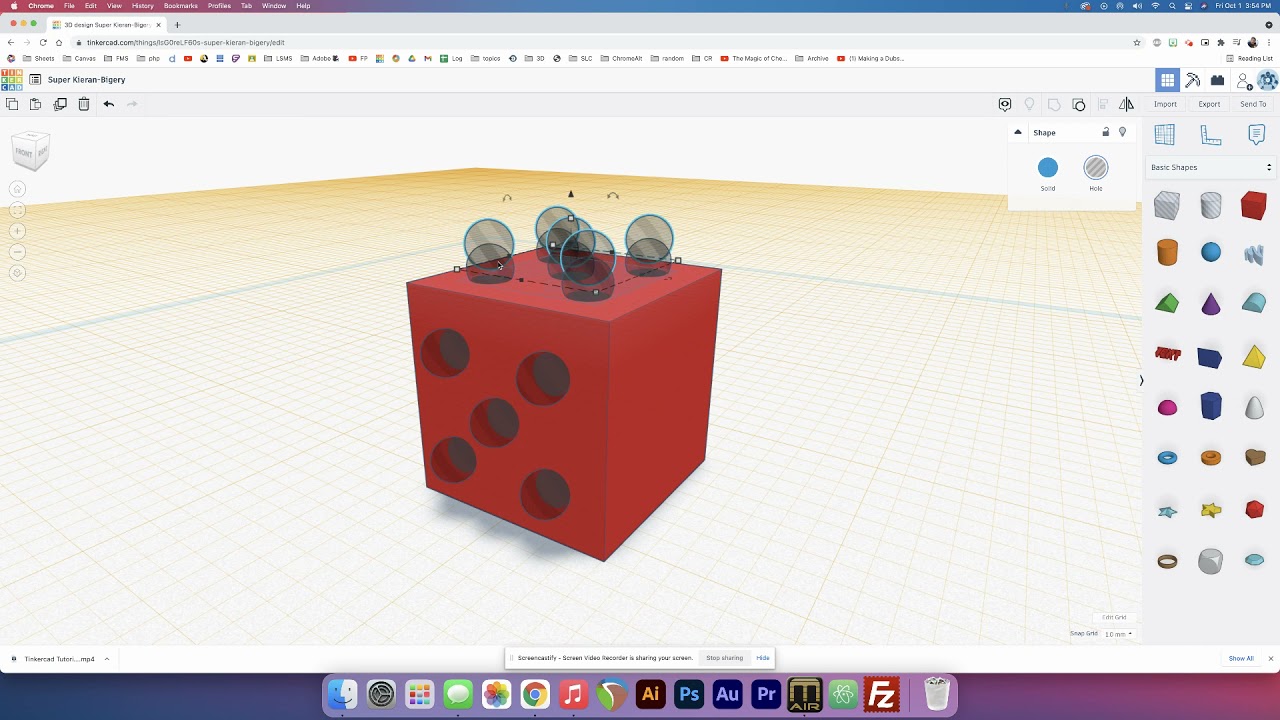Screen dimensions: 1280x720
Task: Pick the yellow Pyramid shape
Action: [x=1254, y=357]
